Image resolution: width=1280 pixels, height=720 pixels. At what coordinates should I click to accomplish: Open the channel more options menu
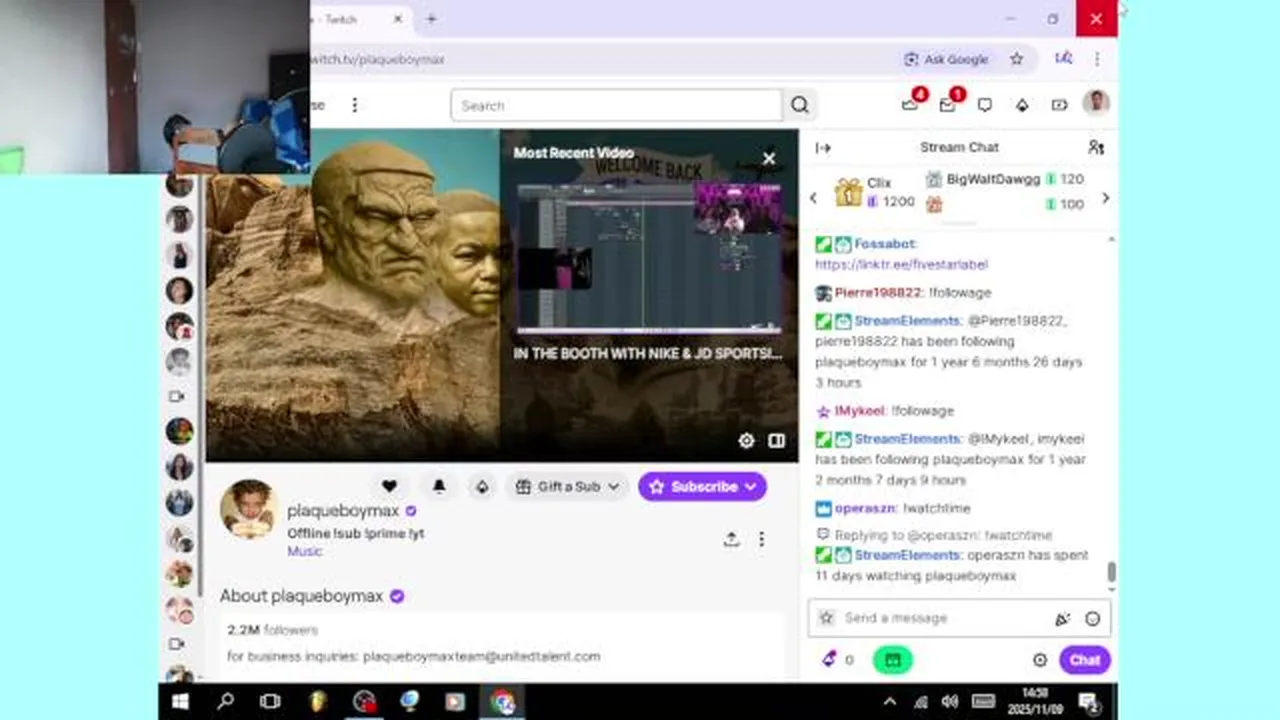(761, 539)
